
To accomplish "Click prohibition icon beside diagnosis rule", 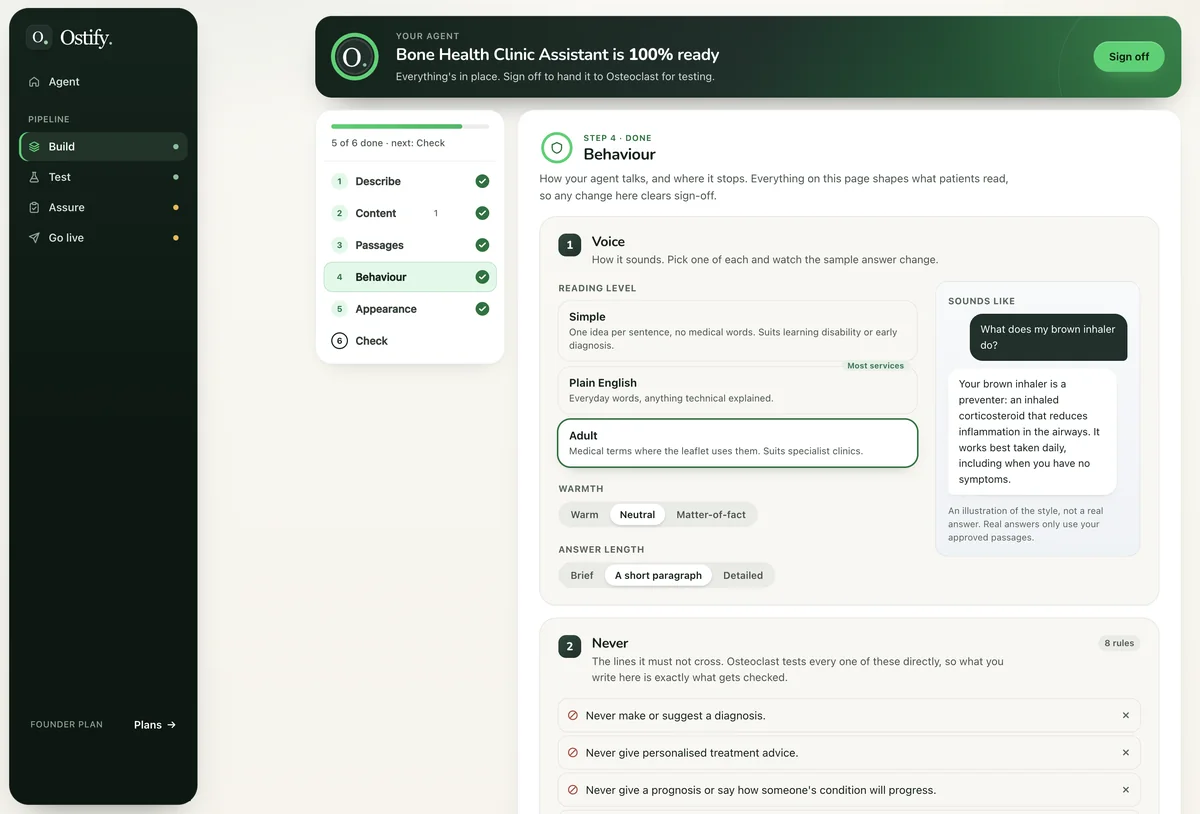I will click(x=573, y=716).
